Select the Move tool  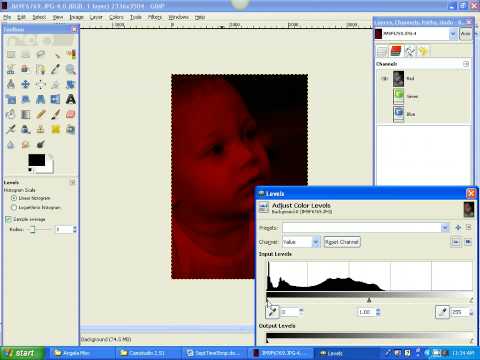[26, 84]
